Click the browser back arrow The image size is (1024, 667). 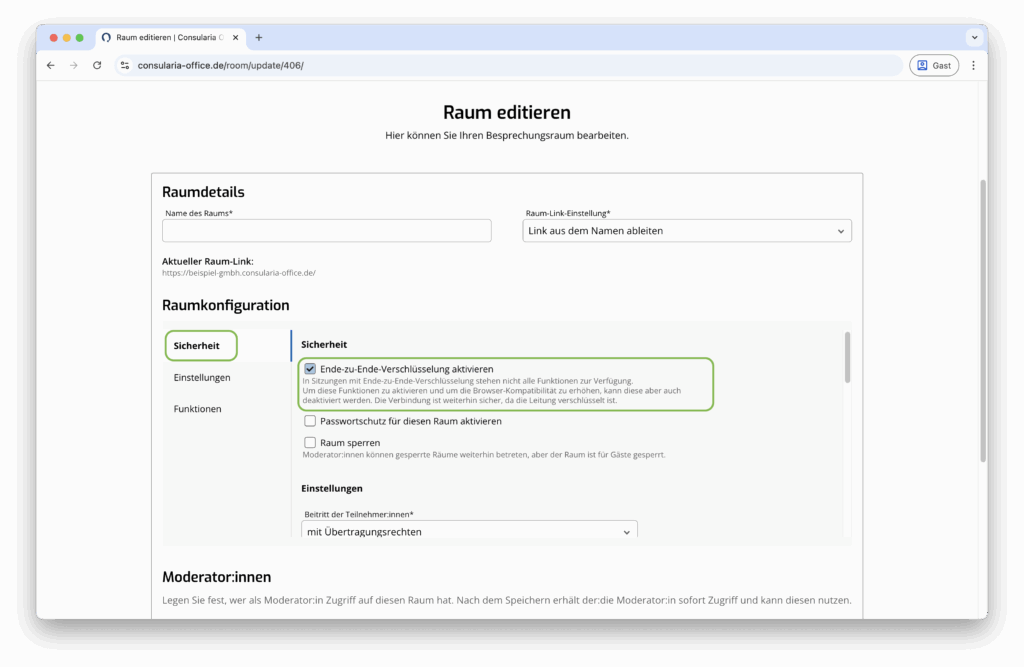click(x=51, y=65)
